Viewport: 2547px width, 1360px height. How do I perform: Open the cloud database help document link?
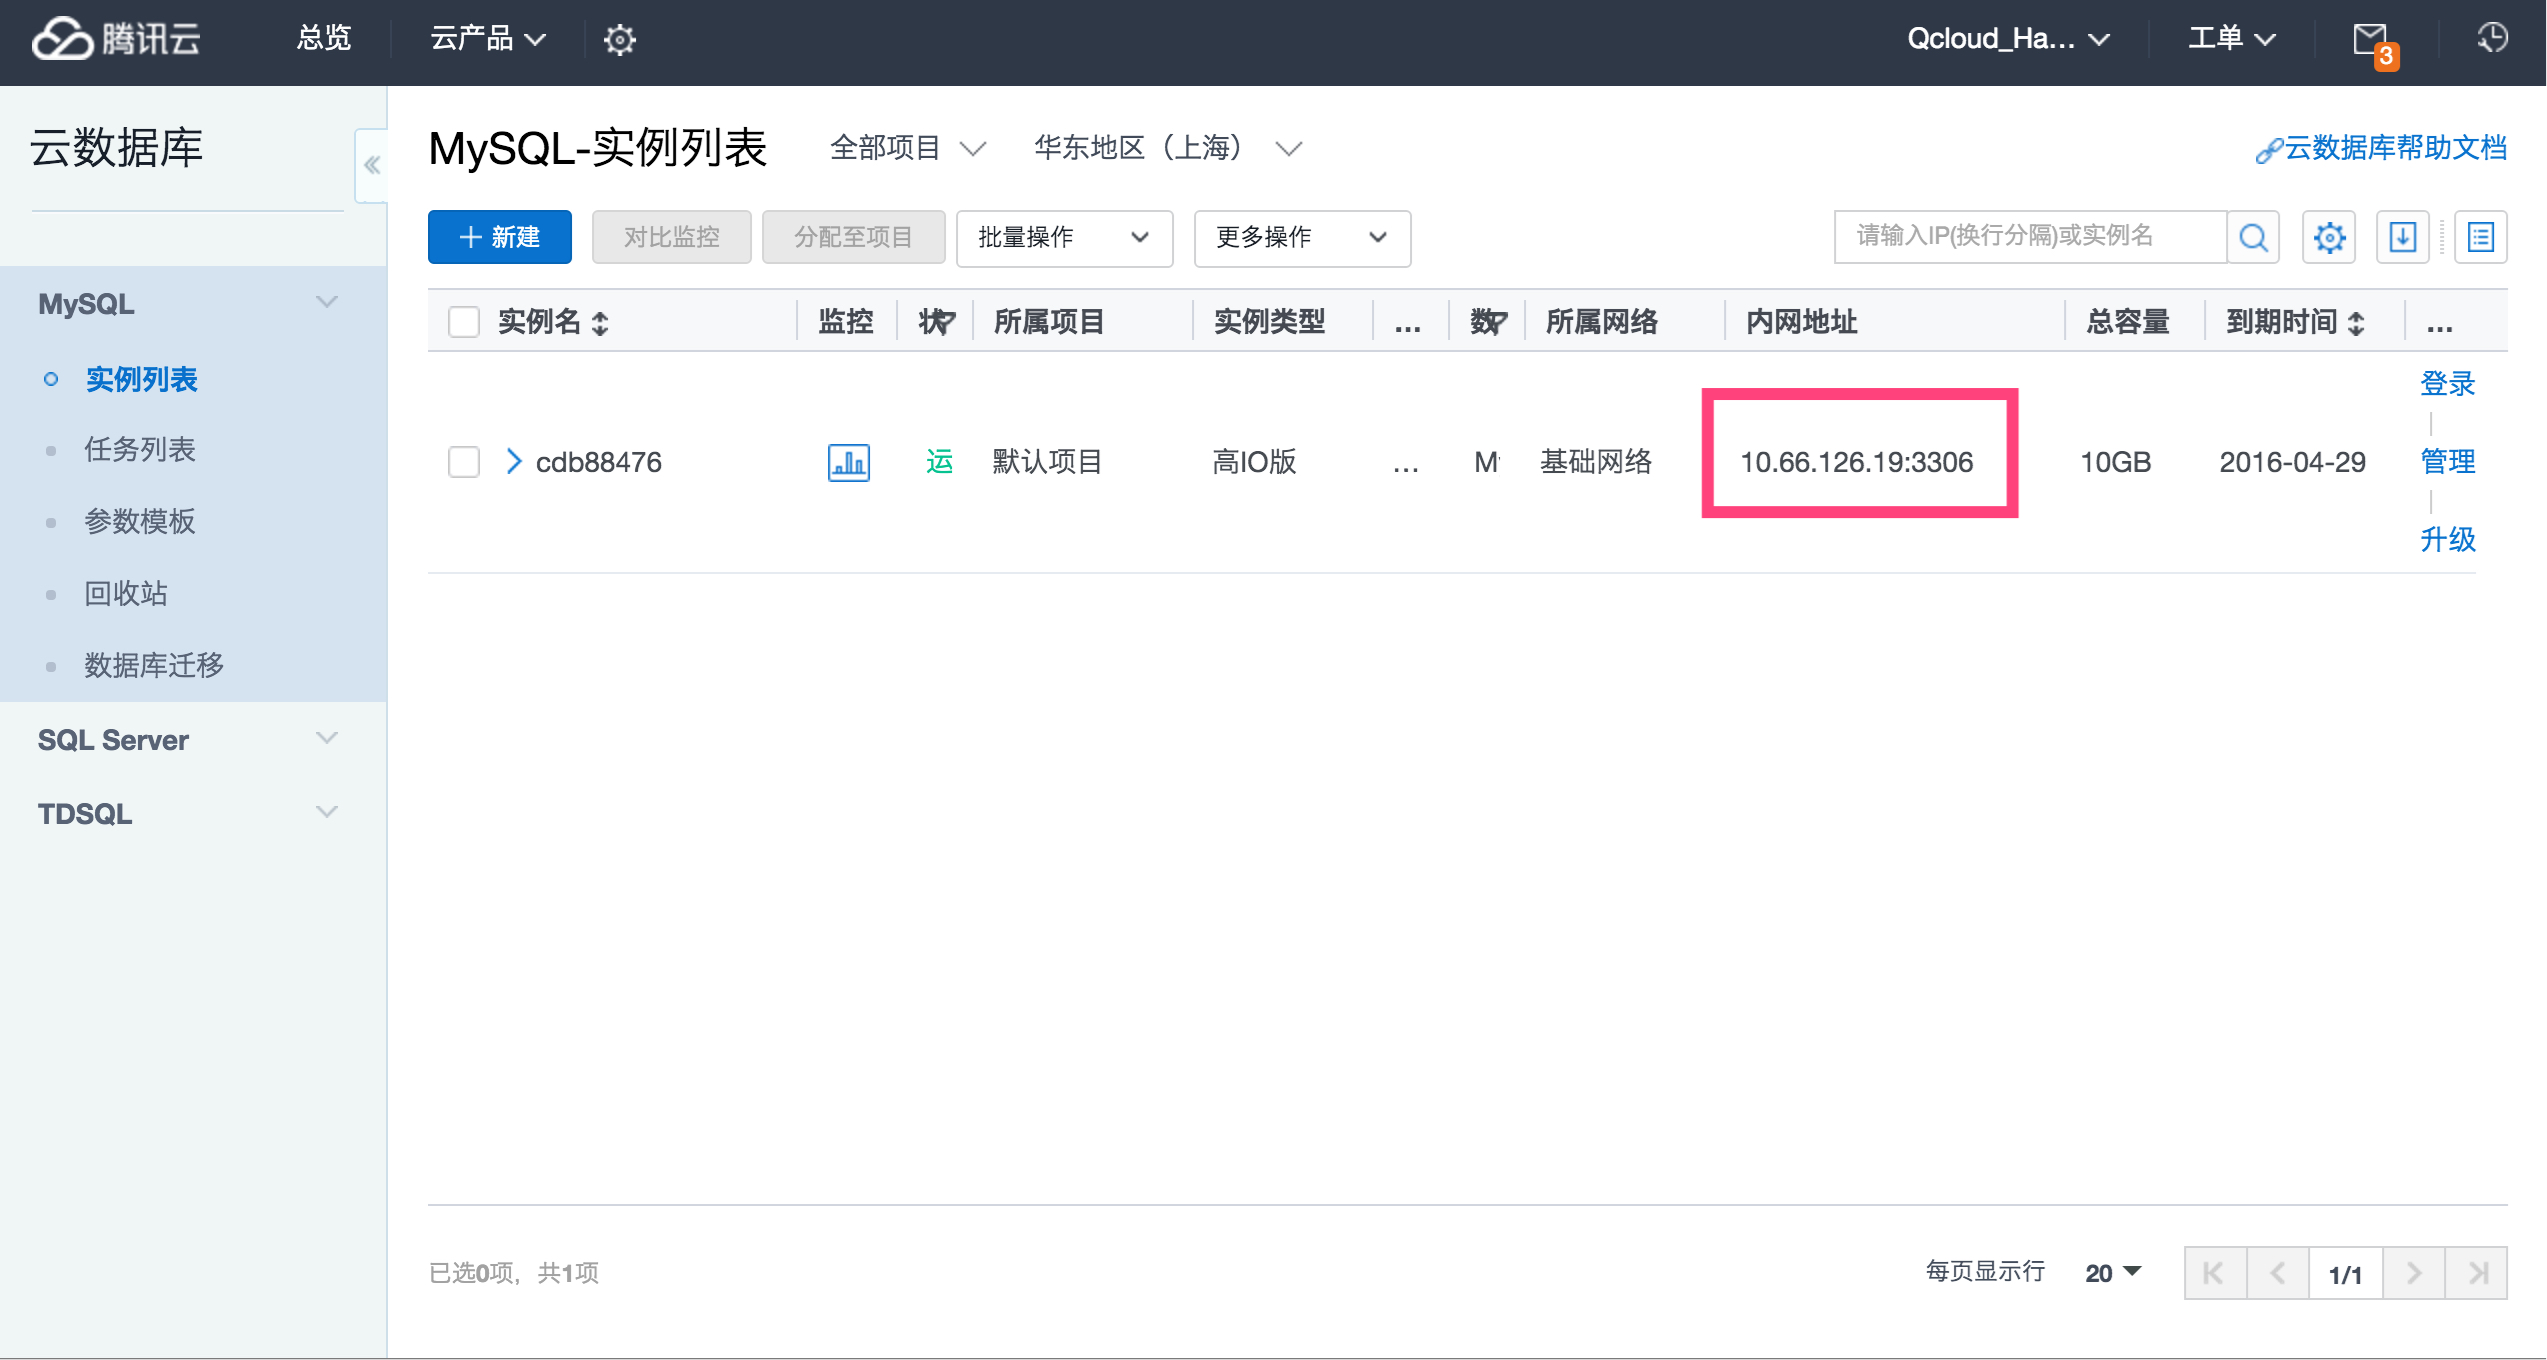[2381, 148]
